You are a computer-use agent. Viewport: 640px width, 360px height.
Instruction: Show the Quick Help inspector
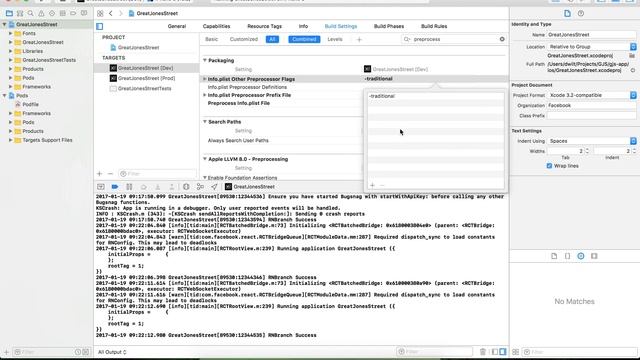581,13
